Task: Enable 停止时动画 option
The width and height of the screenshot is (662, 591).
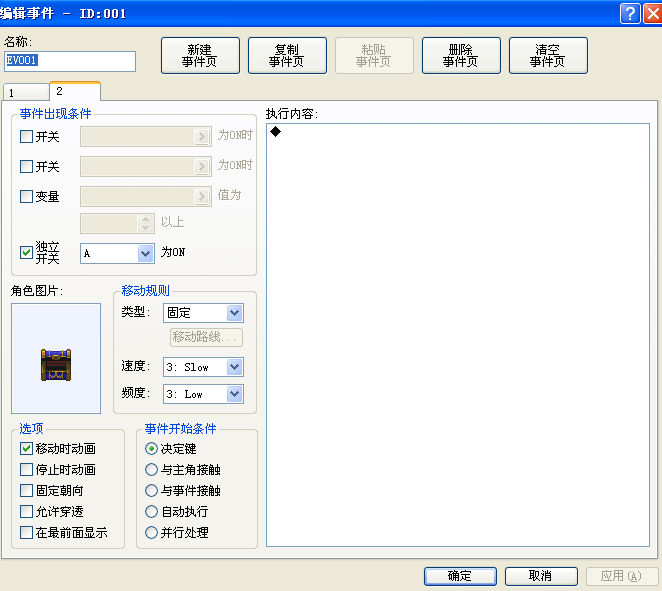Action: (26, 469)
